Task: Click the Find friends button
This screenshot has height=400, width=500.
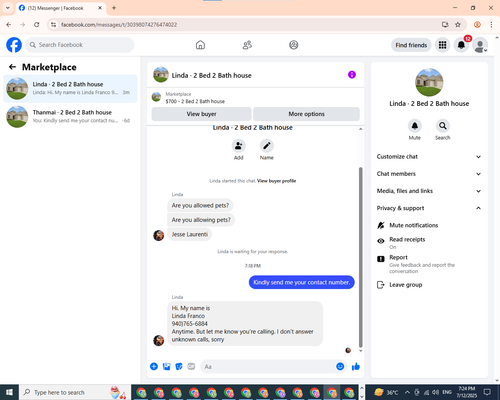Action: 411,45
